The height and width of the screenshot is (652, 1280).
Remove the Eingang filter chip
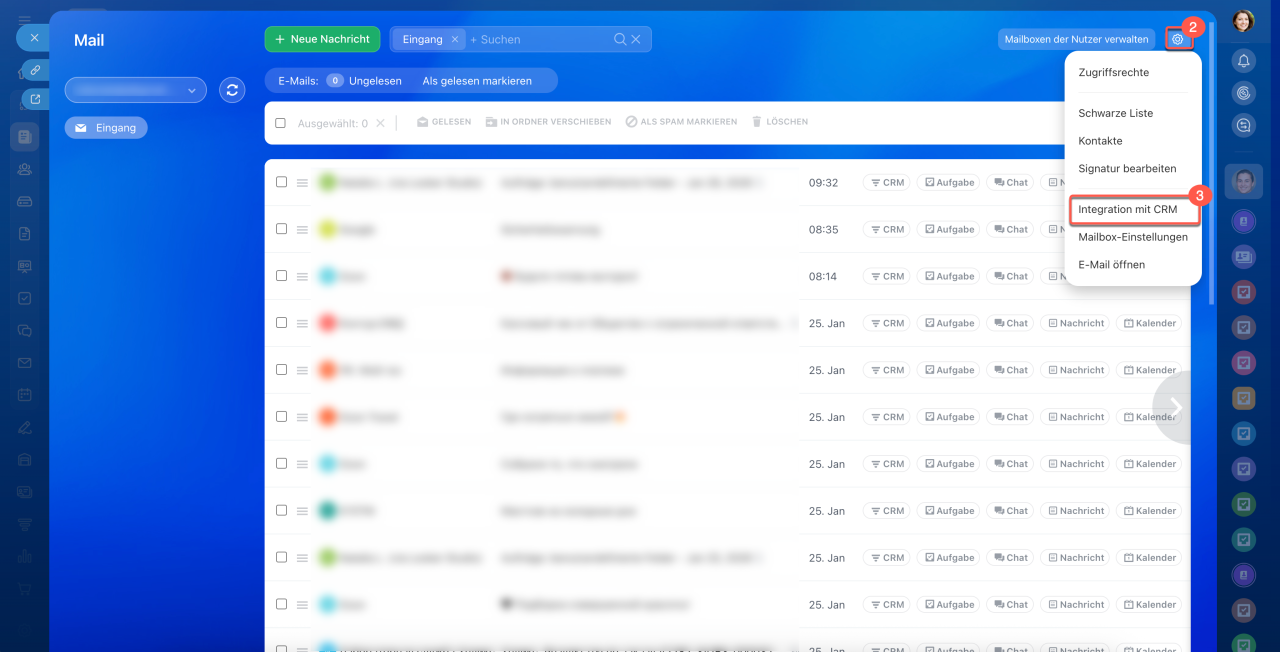click(x=454, y=39)
